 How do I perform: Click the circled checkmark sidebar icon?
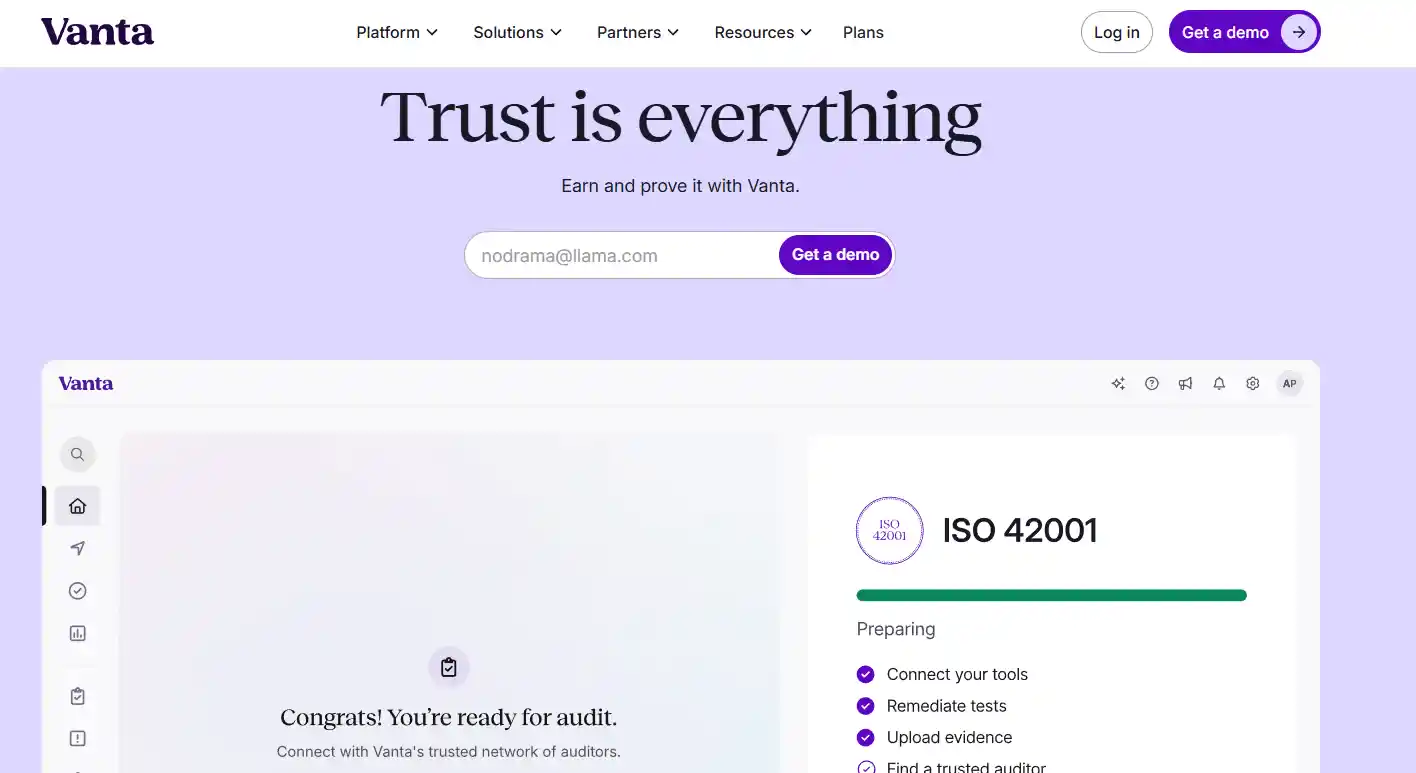[x=77, y=591]
